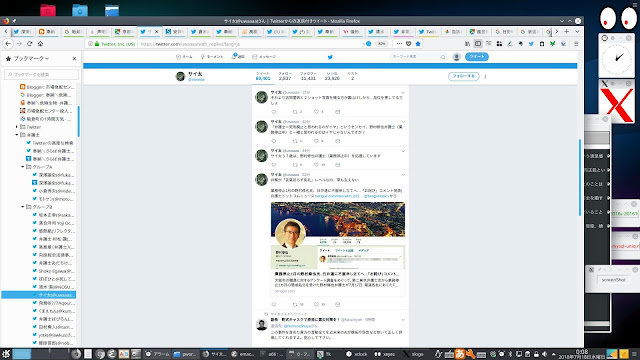The image size is (640, 360).
Task: Go to the Firefox home page
Action: [x=40, y=44]
